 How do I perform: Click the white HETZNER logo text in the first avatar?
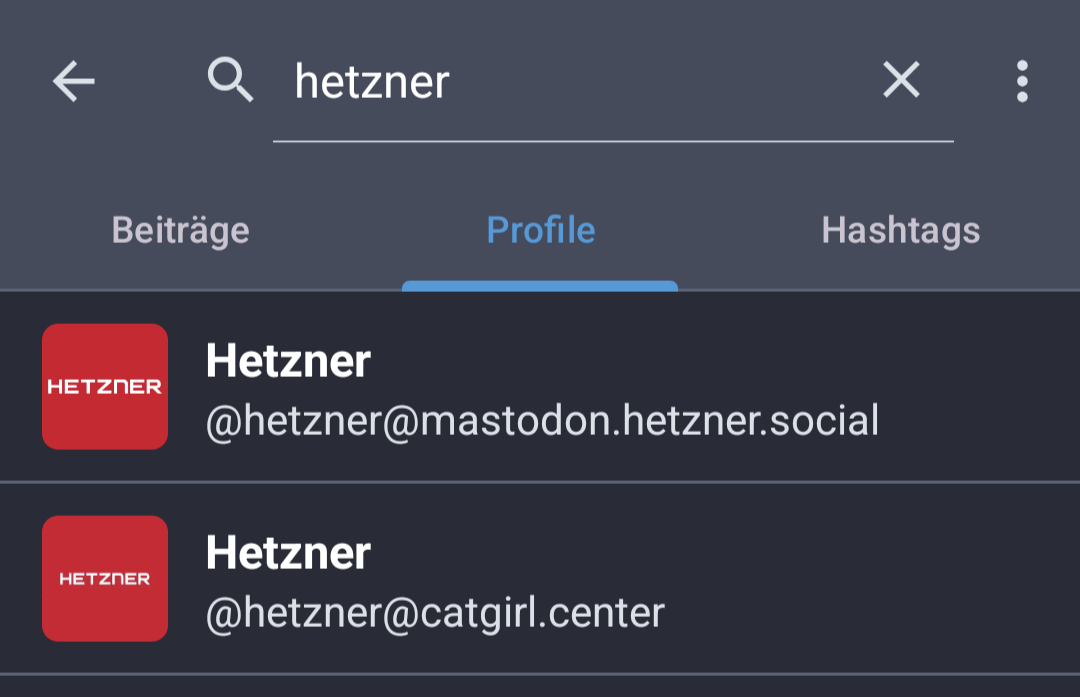coord(105,387)
